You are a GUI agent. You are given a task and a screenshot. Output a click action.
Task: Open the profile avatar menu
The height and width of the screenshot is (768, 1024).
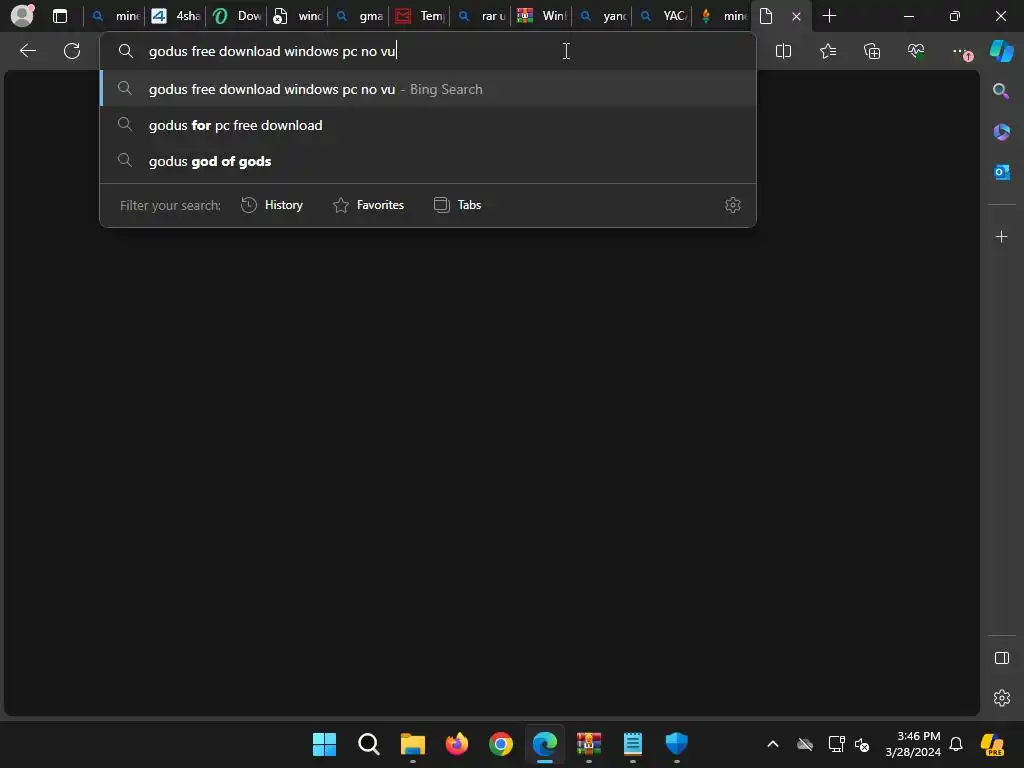(22, 15)
